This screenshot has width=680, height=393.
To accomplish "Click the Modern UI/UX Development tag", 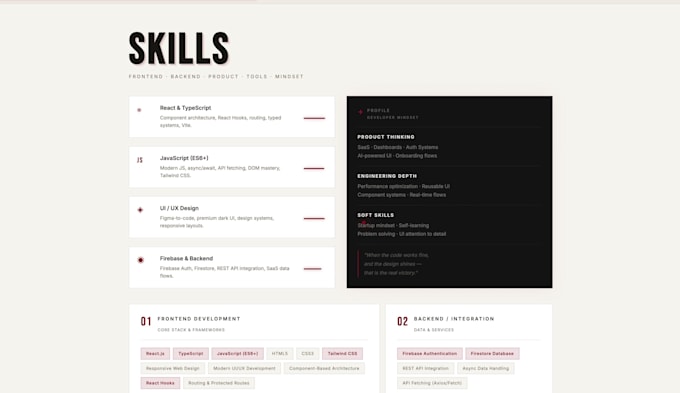I will pyautogui.click(x=244, y=368).
